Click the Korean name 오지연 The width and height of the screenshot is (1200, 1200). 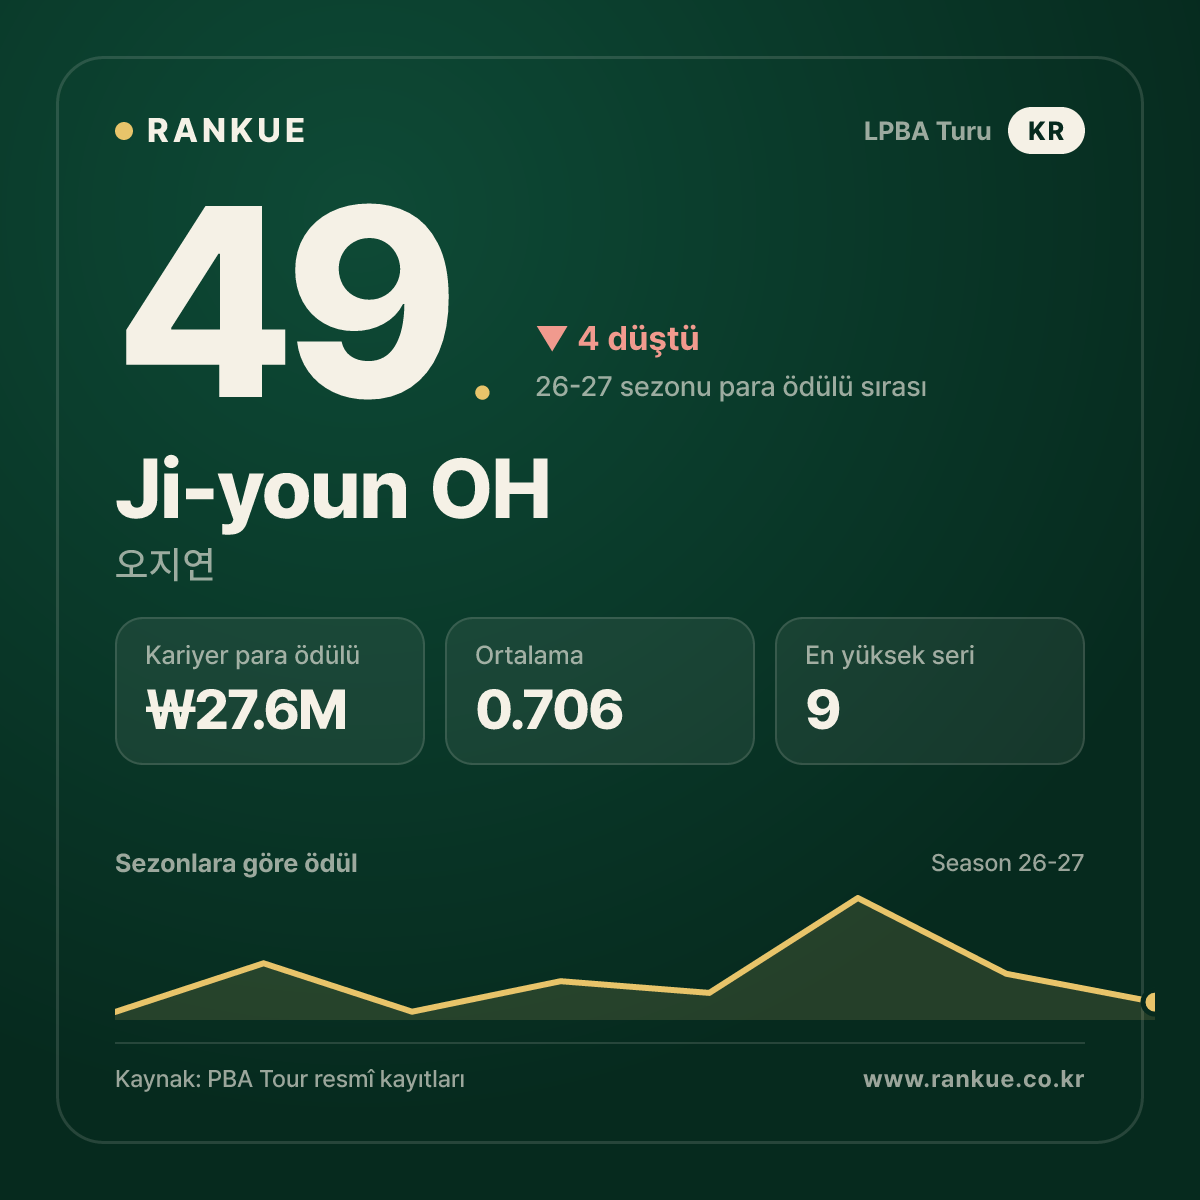click(x=165, y=564)
